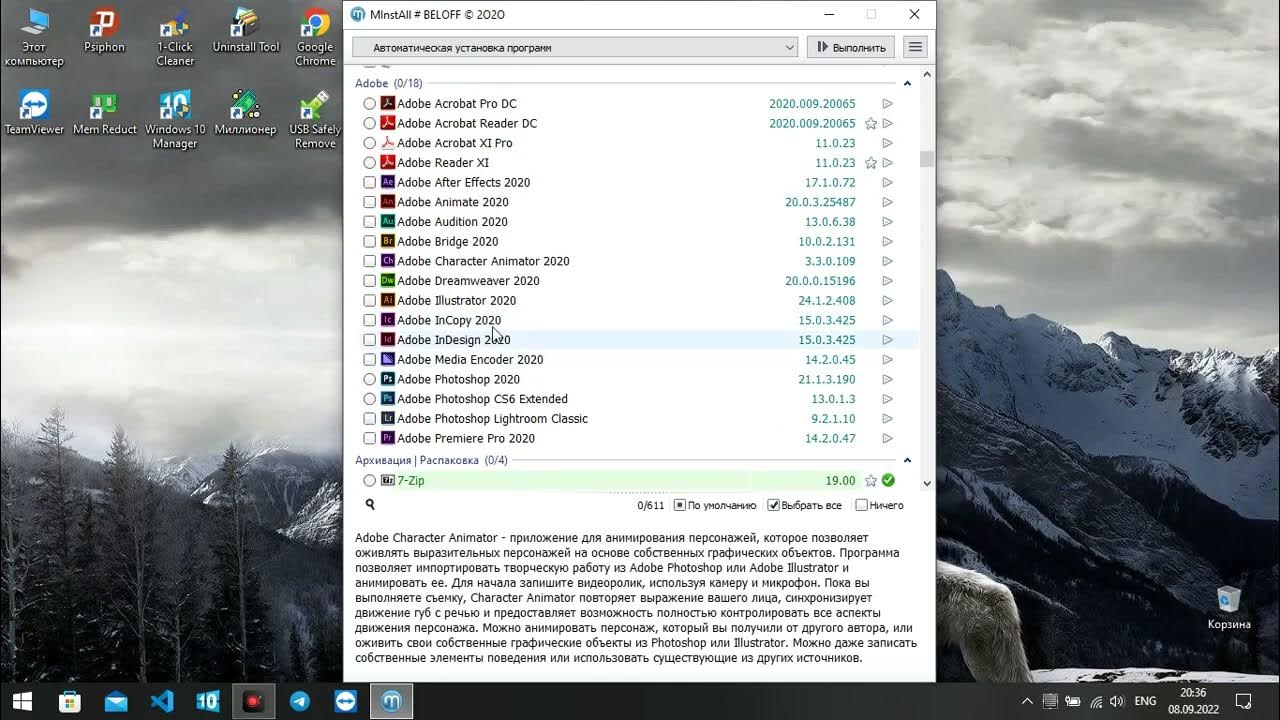Click the Adobe Media Encoder 2020 row label
This screenshot has height=720, width=1280.
click(470, 360)
